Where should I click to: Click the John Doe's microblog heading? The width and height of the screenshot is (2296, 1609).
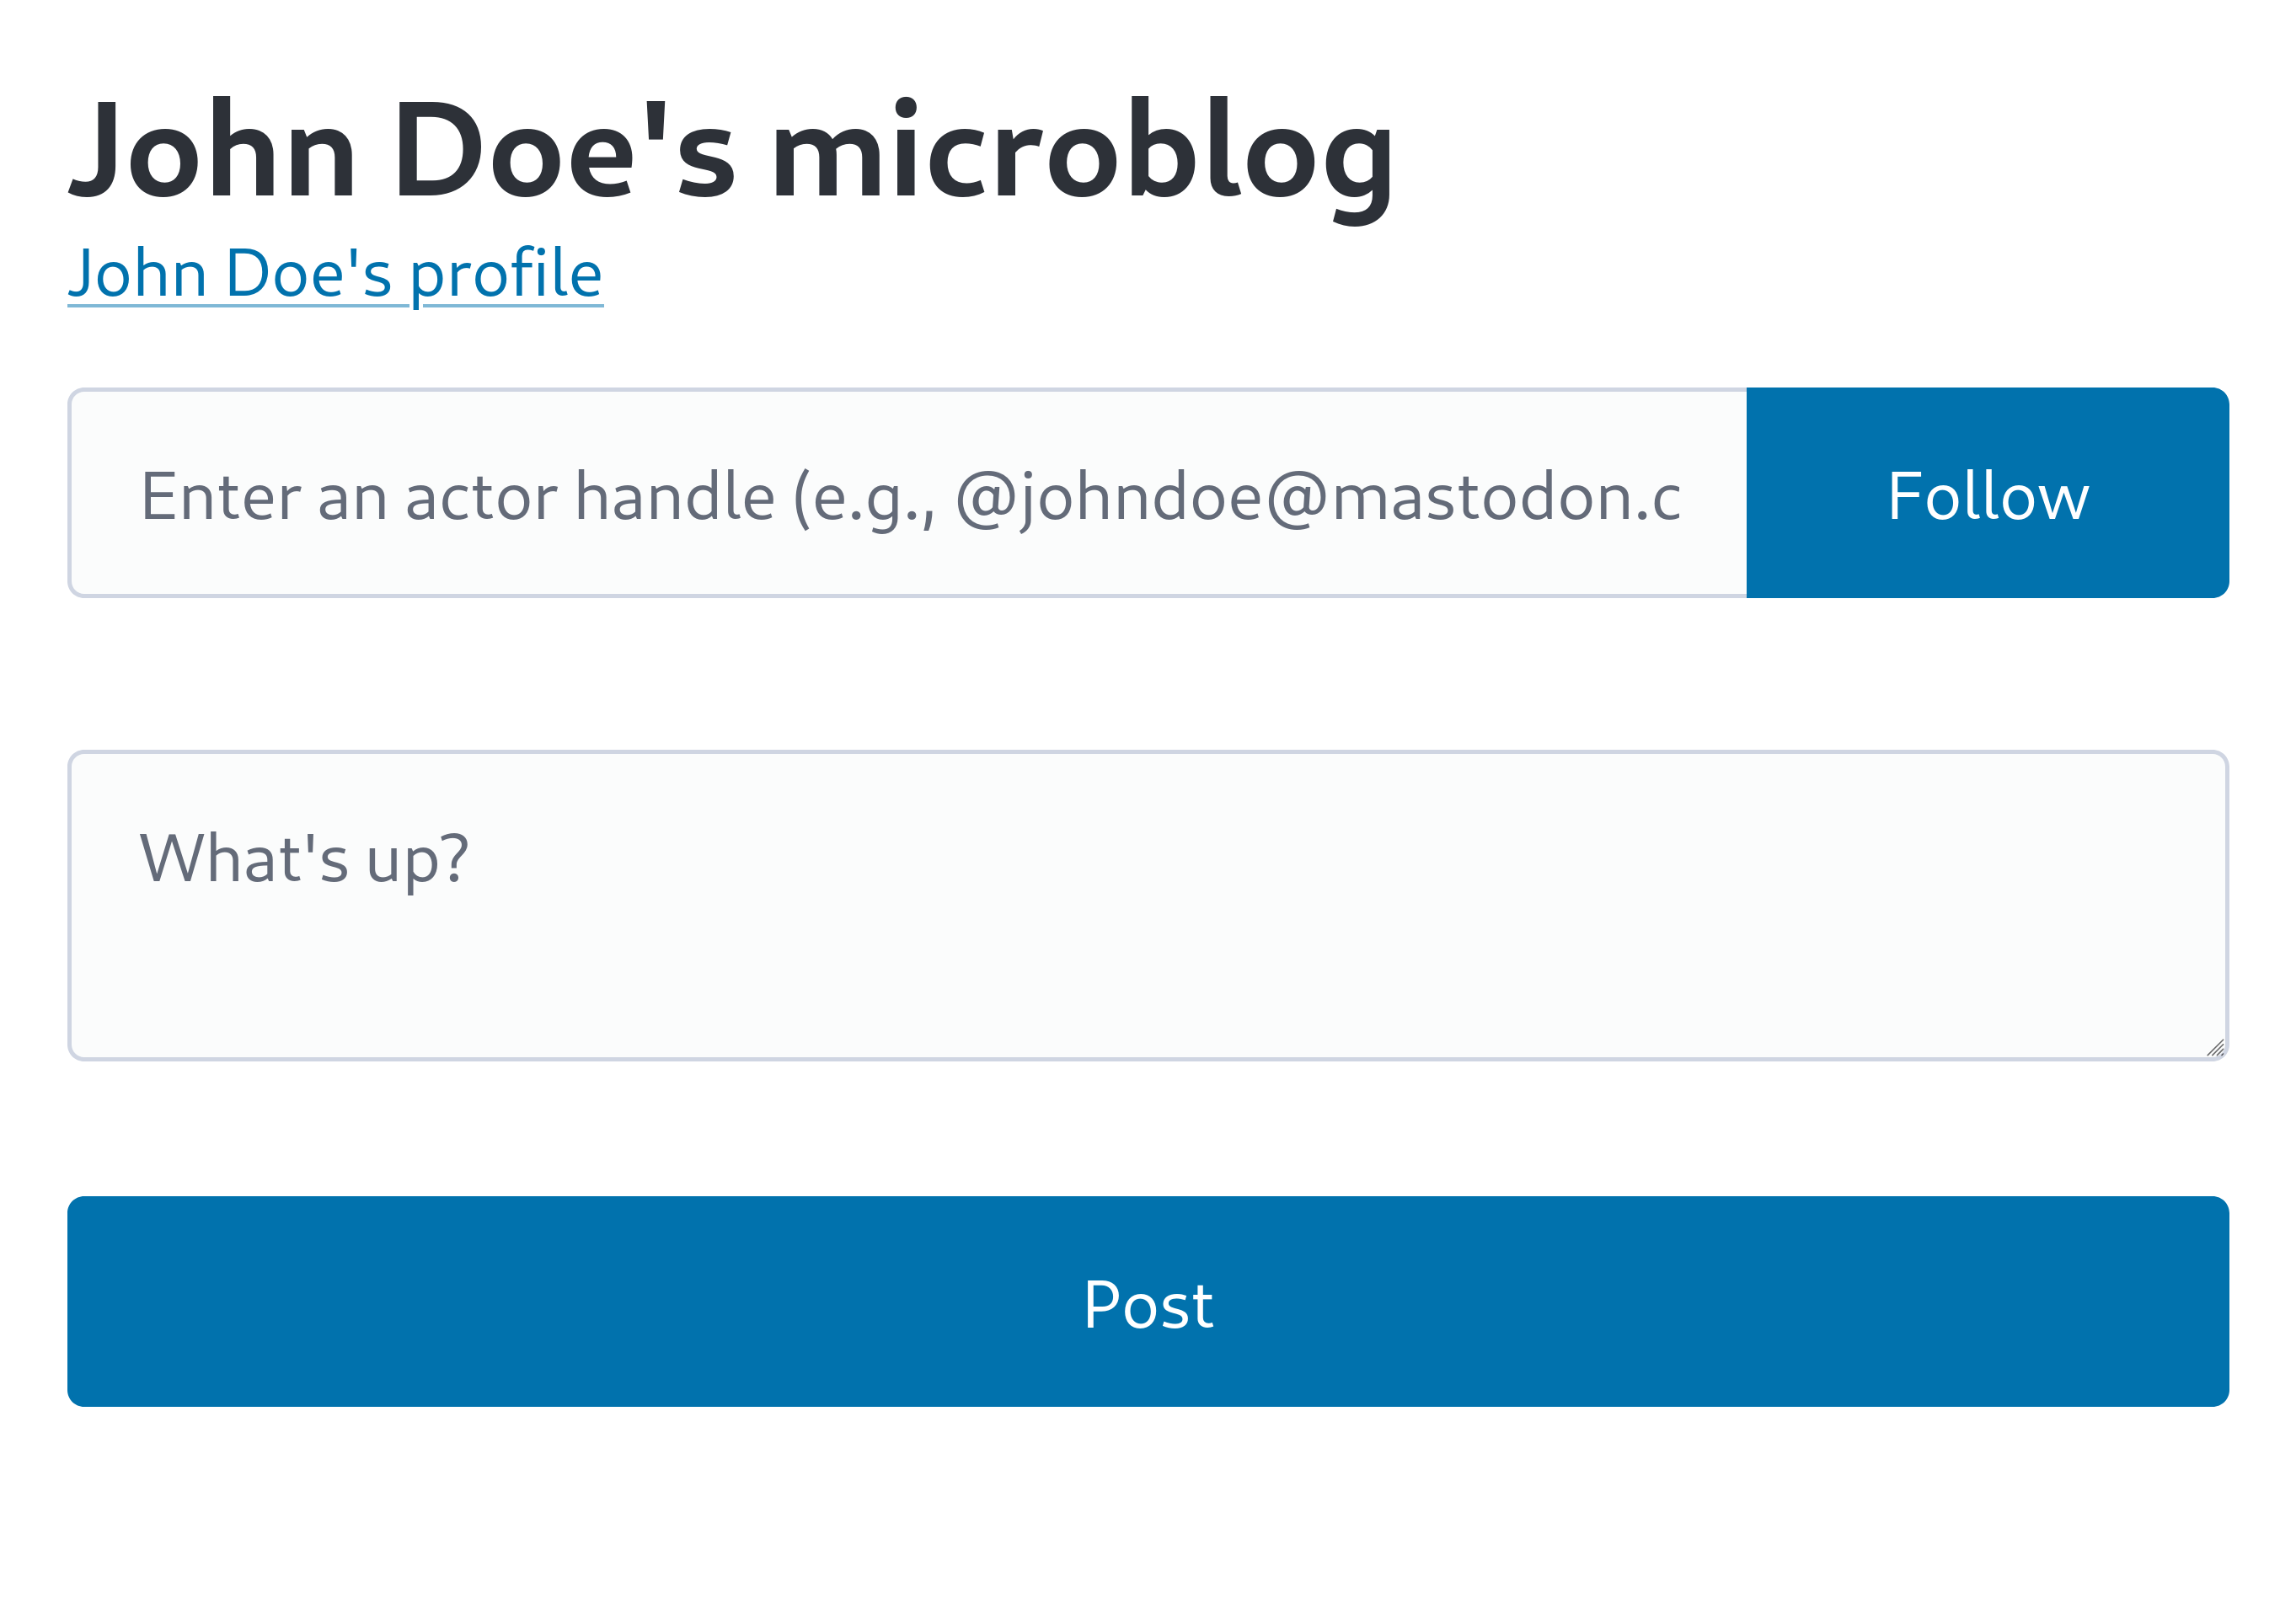point(730,155)
